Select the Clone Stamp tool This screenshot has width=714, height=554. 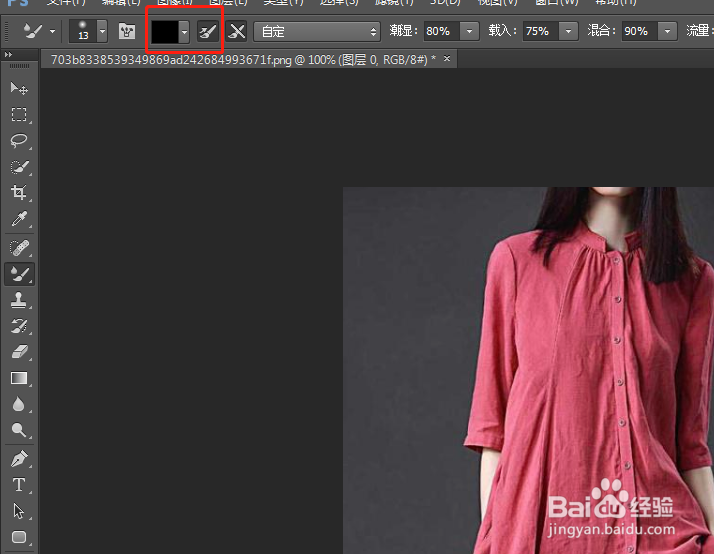[19, 300]
